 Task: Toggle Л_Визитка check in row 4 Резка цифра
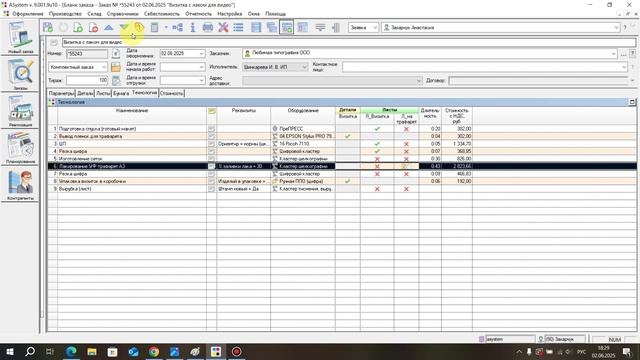coord(377,151)
